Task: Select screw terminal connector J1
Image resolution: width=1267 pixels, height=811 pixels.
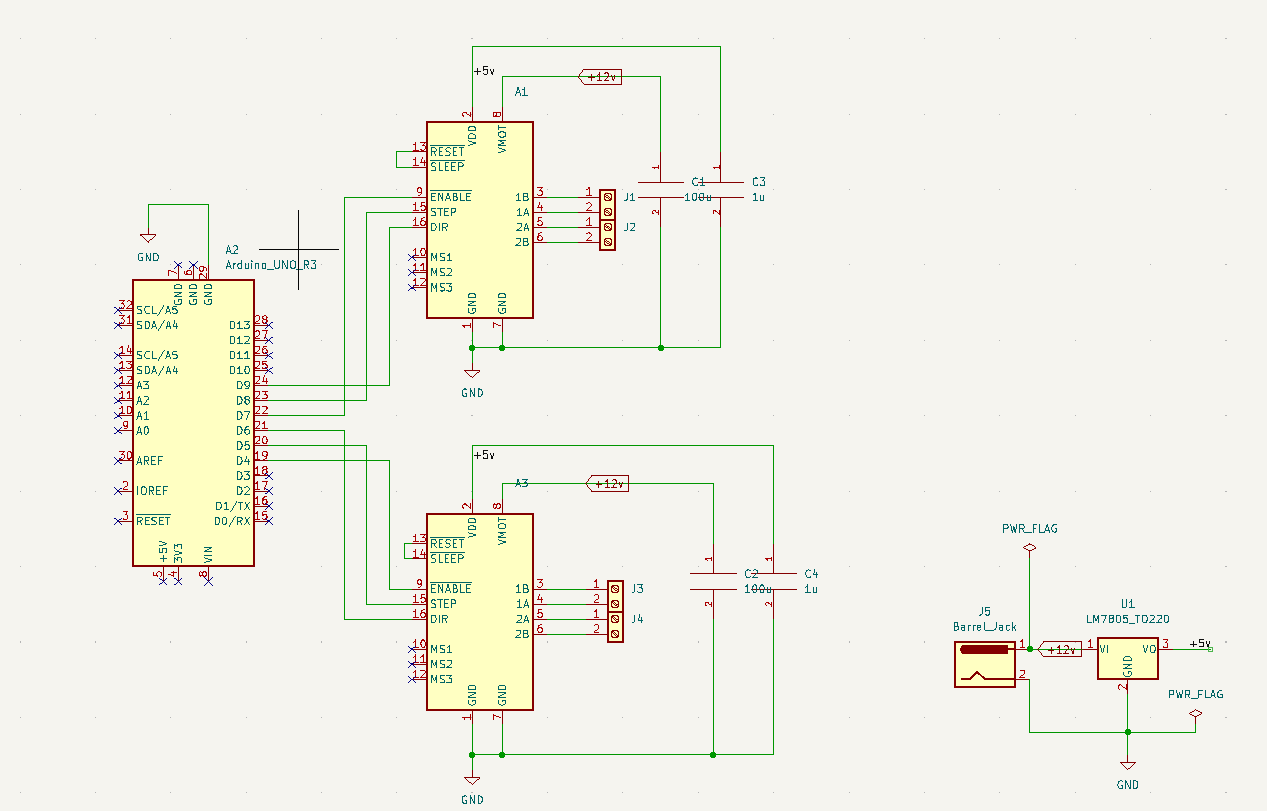Action: (x=607, y=202)
